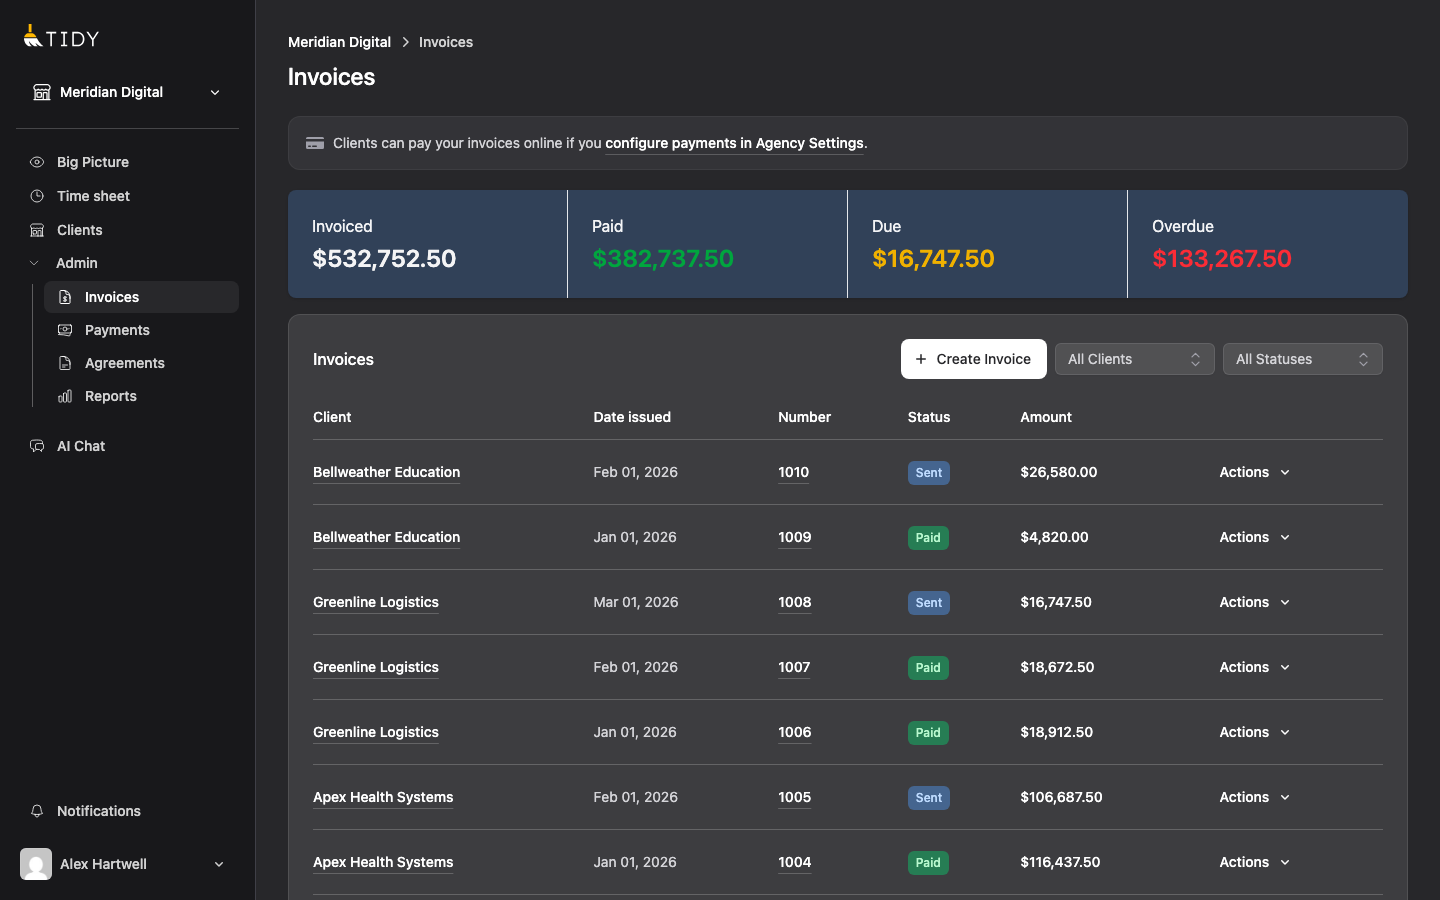Open Actions for invoice 1008
This screenshot has height=900, width=1440.
click(x=1253, y=602)
